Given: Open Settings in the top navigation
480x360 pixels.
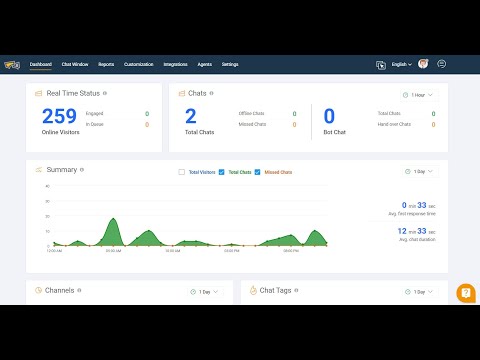Looking at the screenshot, I should [x=230, y=64].
